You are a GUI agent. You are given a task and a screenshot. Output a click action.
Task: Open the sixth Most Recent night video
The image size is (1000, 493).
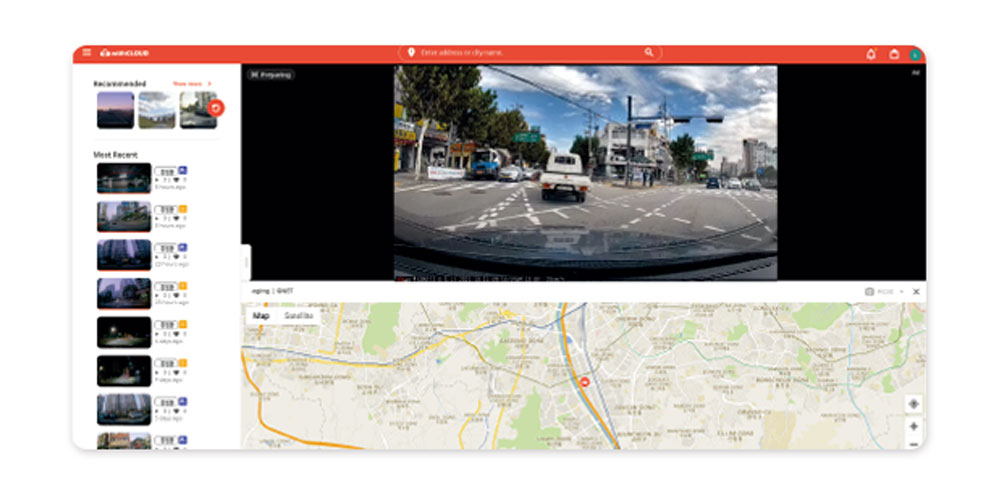[x=124, y=371]
